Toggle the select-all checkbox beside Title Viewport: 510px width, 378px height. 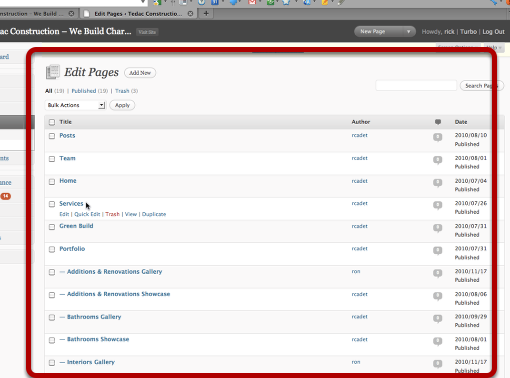52,122
